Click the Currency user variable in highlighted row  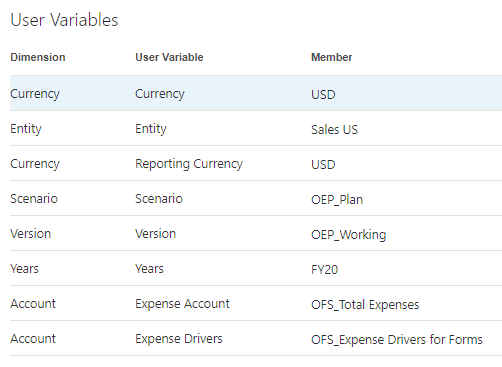(160, 94)
